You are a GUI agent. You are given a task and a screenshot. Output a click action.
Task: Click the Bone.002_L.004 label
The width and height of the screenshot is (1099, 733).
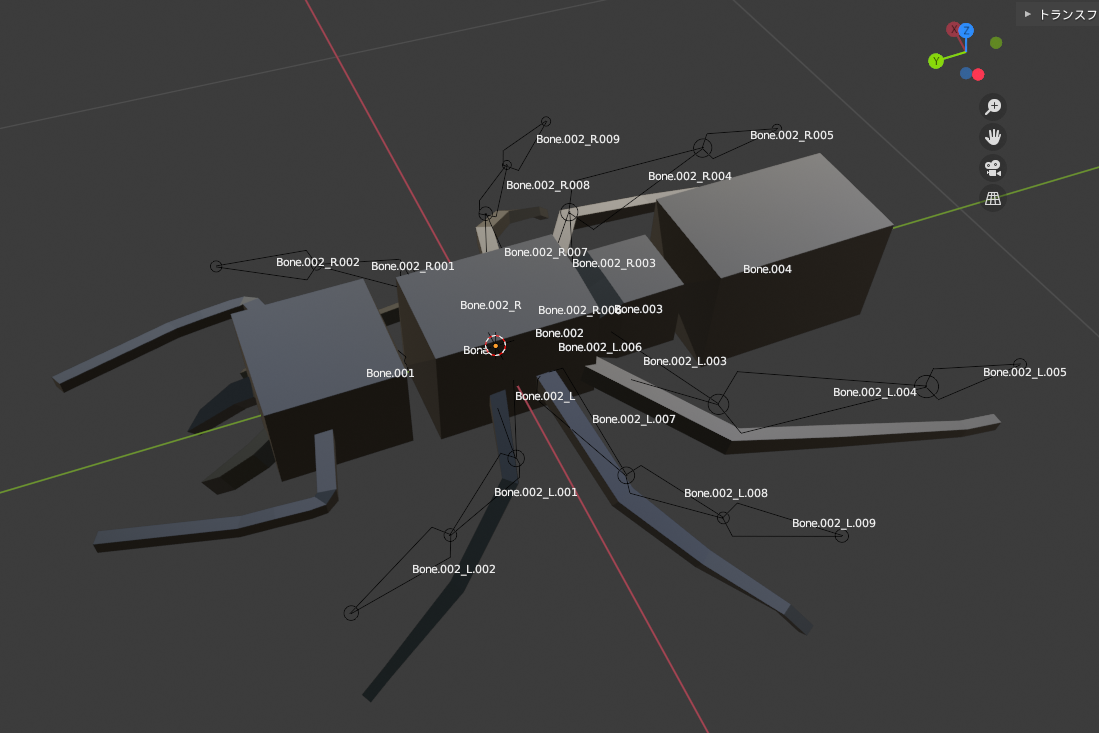point(874,392)
